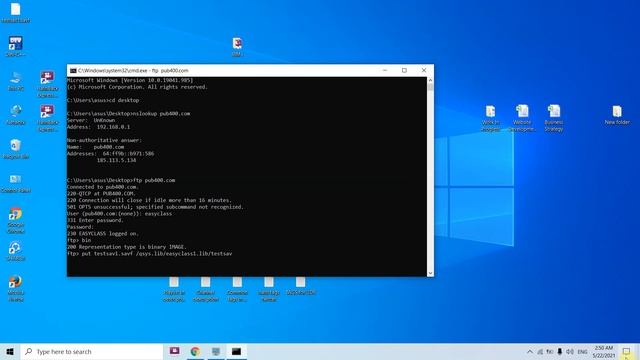640x360 pixels.
Task: Select the Mozilla Firefox desktop shortcut
Action: 16,288
